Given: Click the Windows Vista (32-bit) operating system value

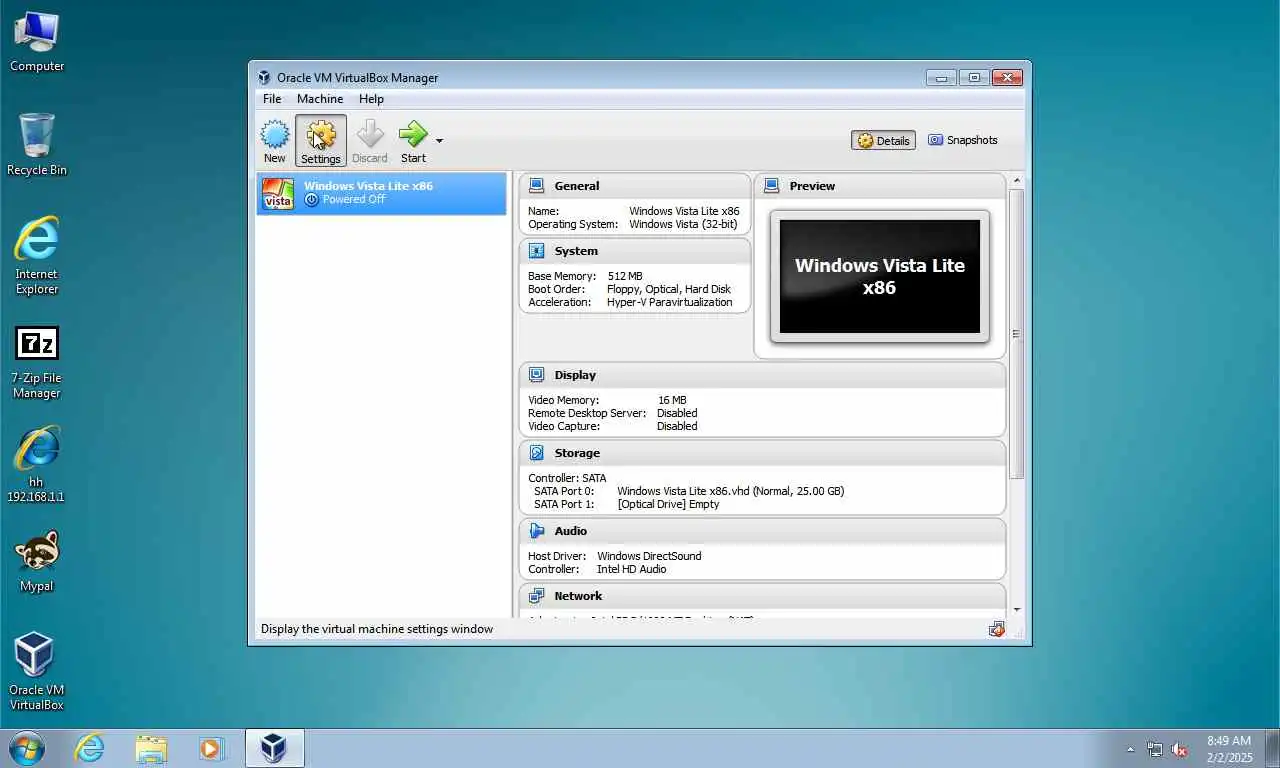Looking at the screenshot, I should 683,224.
